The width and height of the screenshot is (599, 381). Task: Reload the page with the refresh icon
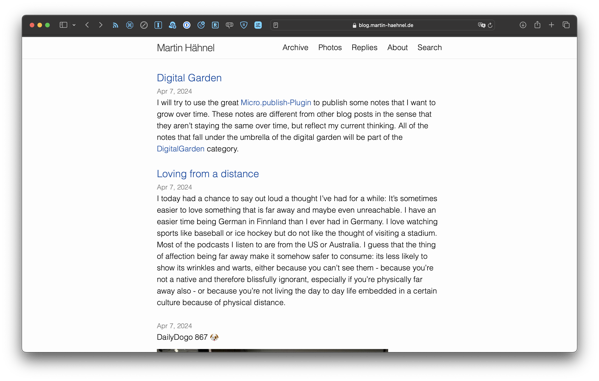(x=490, y=25)
